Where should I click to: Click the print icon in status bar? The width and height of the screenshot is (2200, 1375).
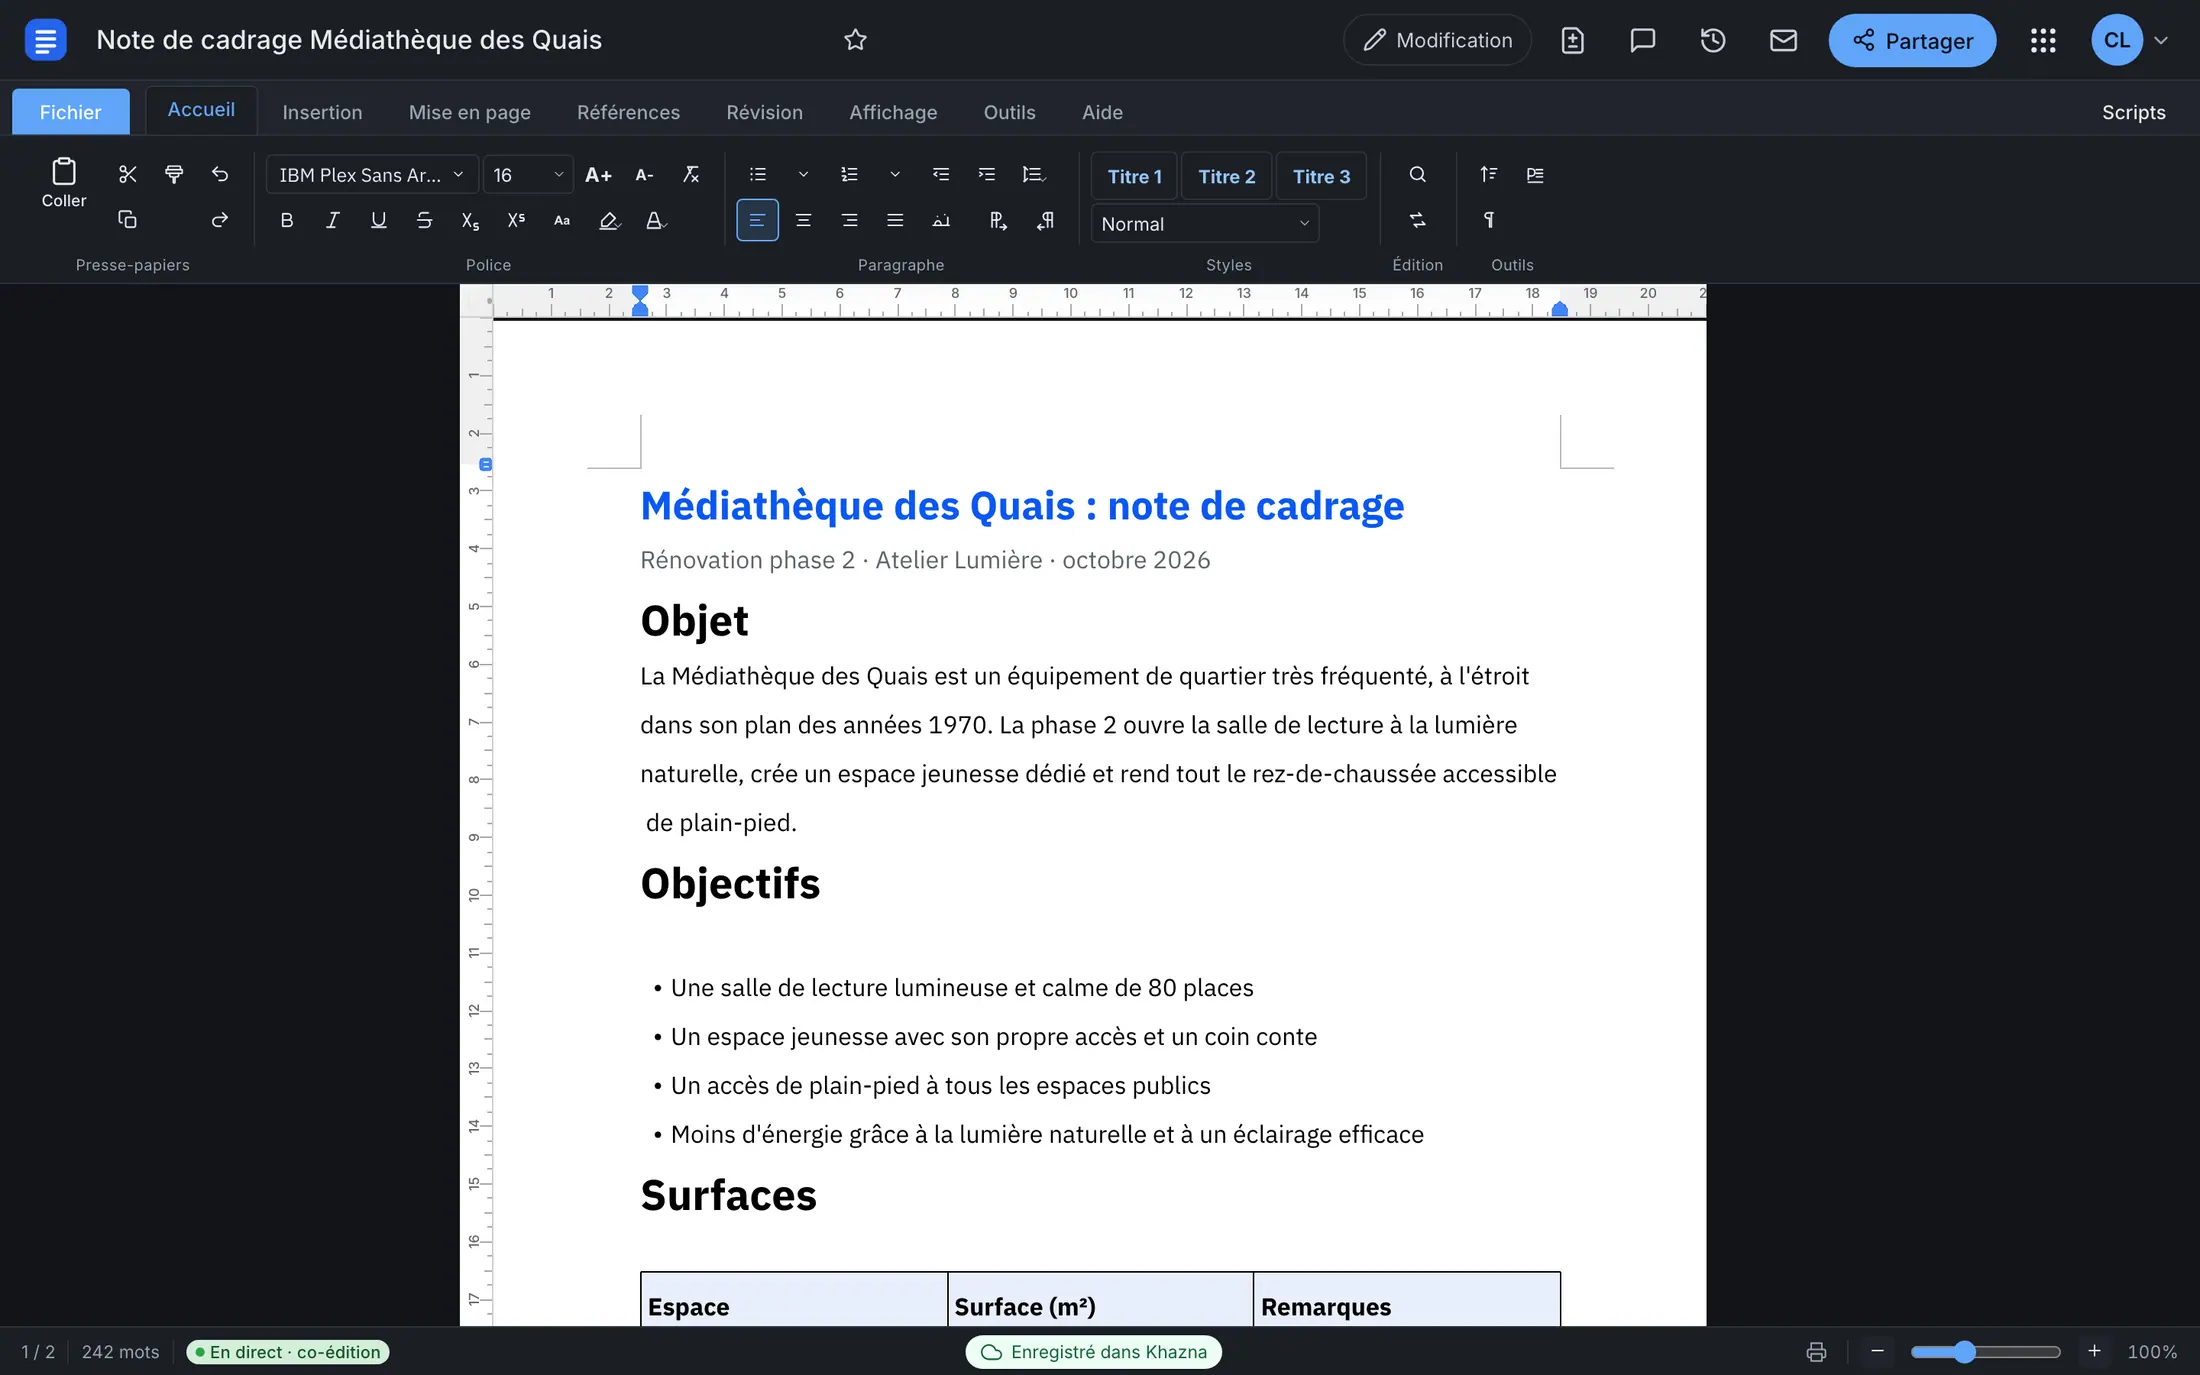coord(1816,1352)
